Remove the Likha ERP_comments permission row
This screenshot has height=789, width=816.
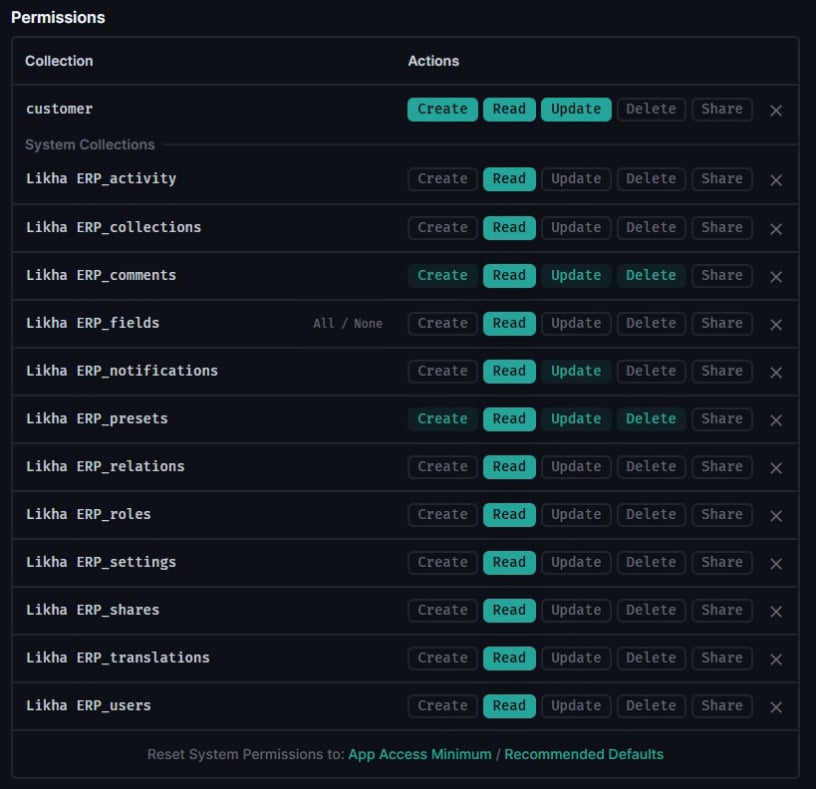click(776, 276)
